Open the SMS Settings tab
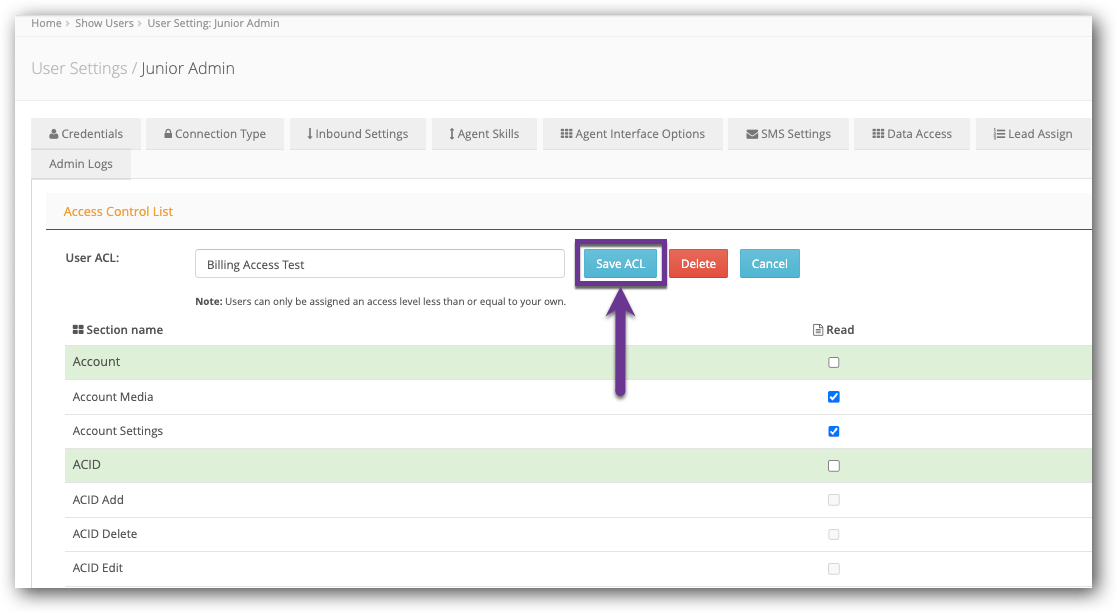Viewport: 1117px width, 613px height. [x=788, y=134]
